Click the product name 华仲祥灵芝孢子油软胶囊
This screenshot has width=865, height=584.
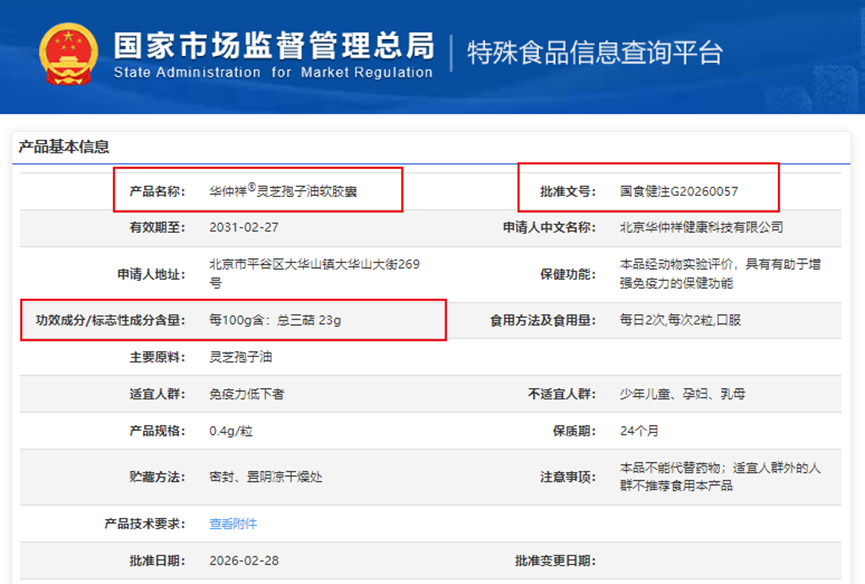pyautogui.click(x=283, y=191)
